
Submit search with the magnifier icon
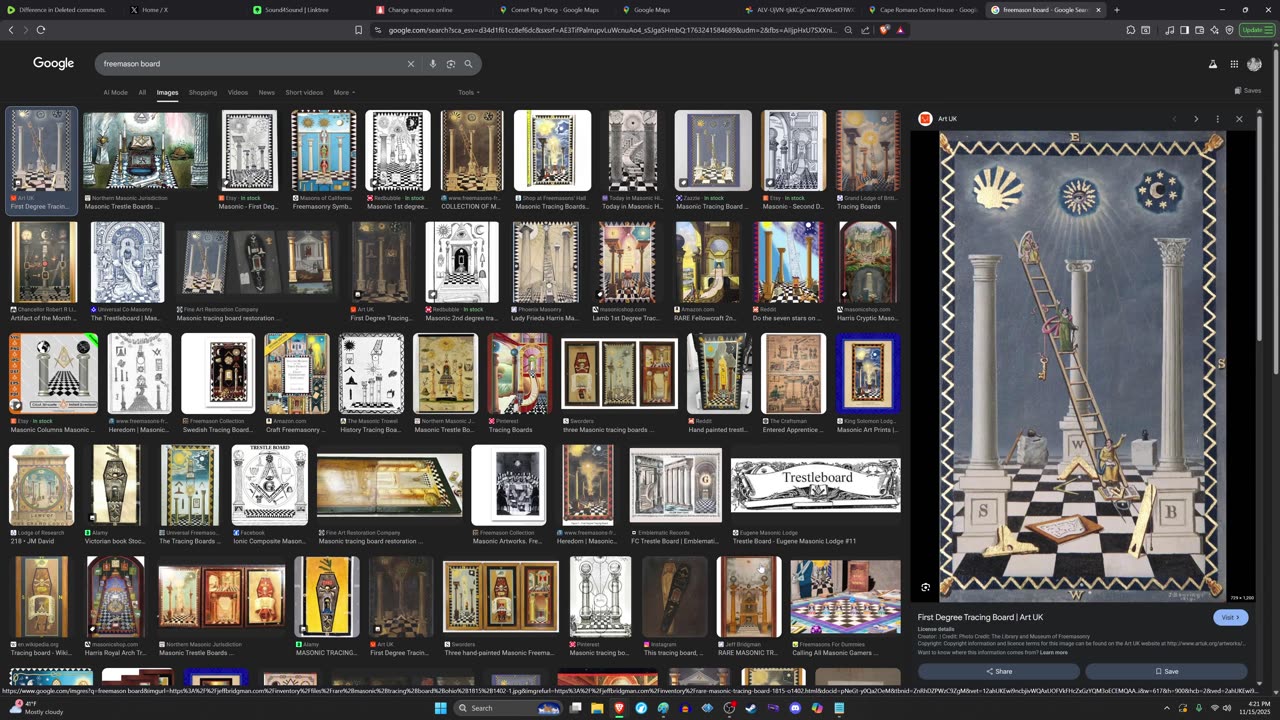[468, 64]
